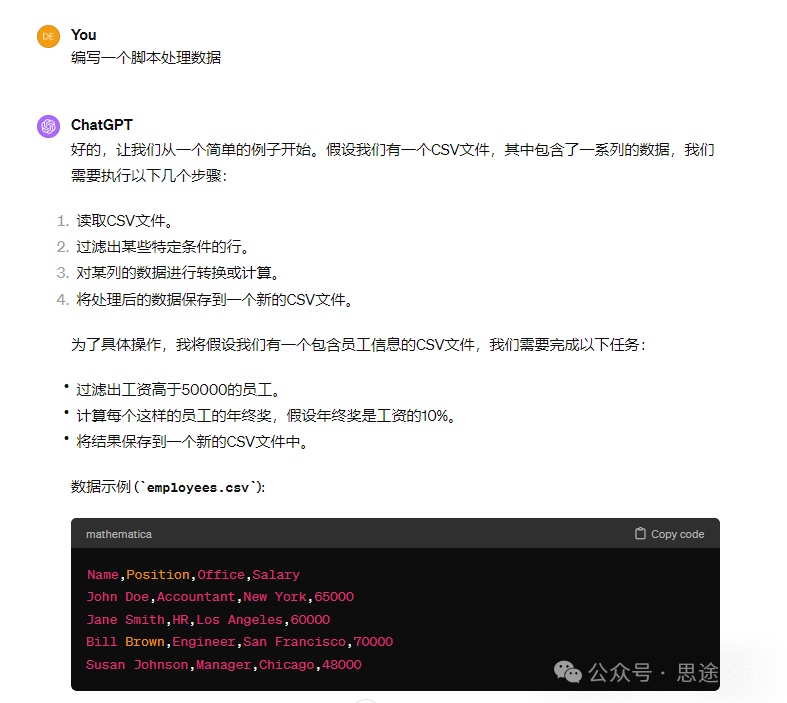Select numbered step 3 about converting column data
Image resolution: width=787 pixels, height=703 pixels.
[x=177, y=273]
